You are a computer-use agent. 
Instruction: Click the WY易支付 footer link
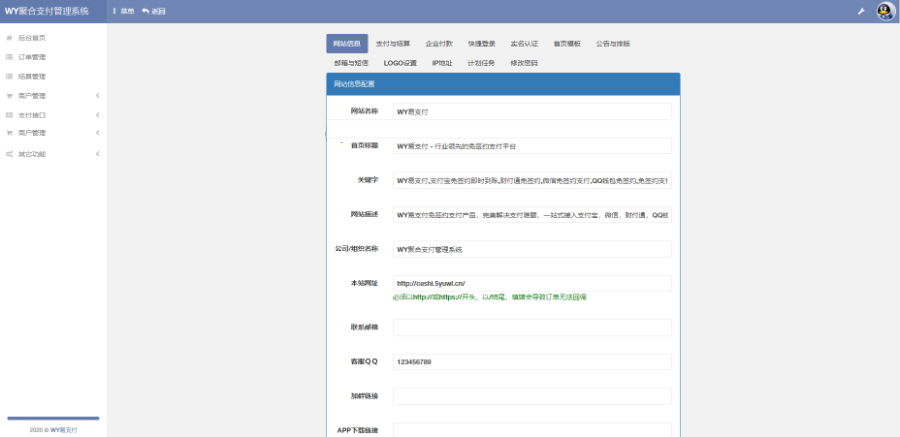pyautogui.click(x=64, y=429)
